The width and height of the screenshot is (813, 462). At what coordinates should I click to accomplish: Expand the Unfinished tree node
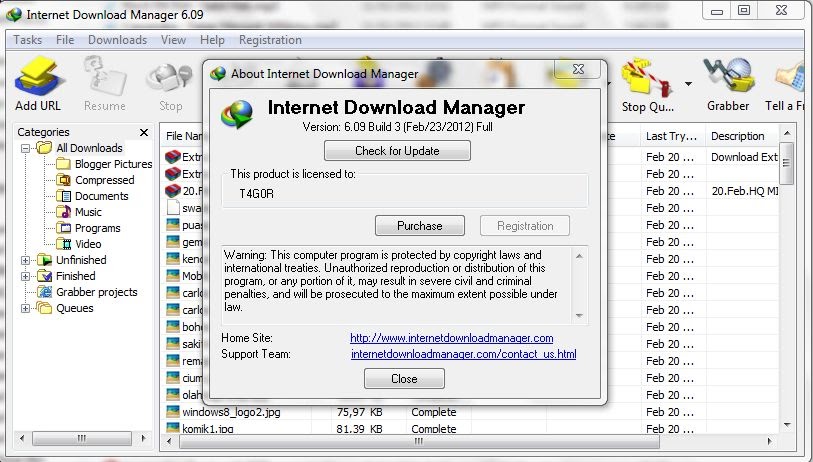point(25,260)
